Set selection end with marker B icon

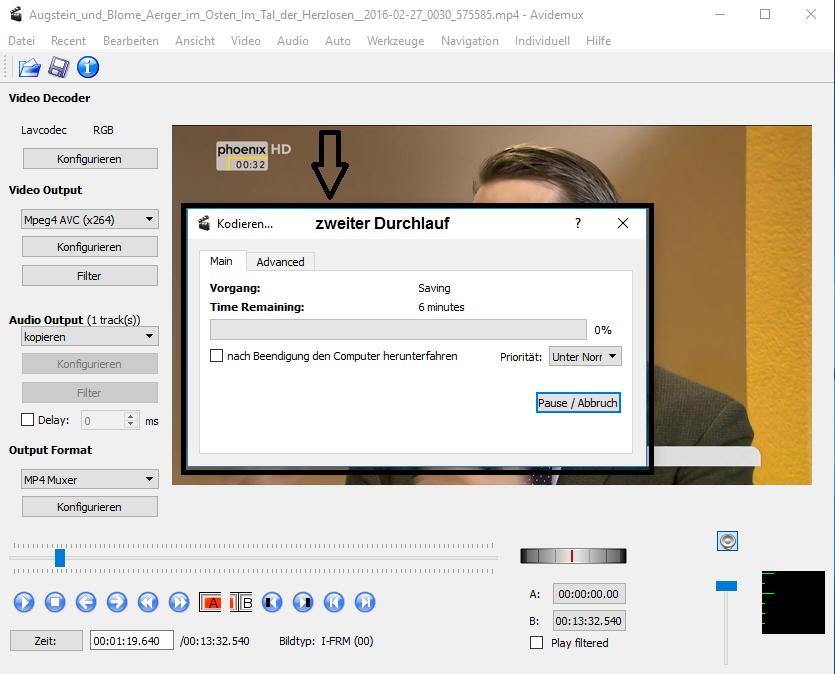[242, 602]
